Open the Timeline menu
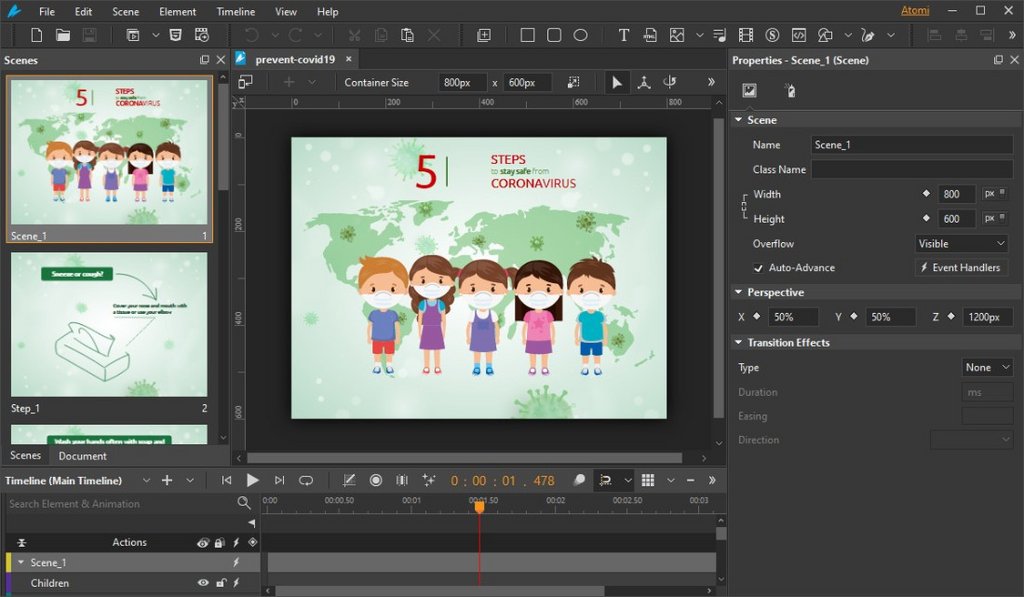The image size is (1024, 597). [235, 12]
